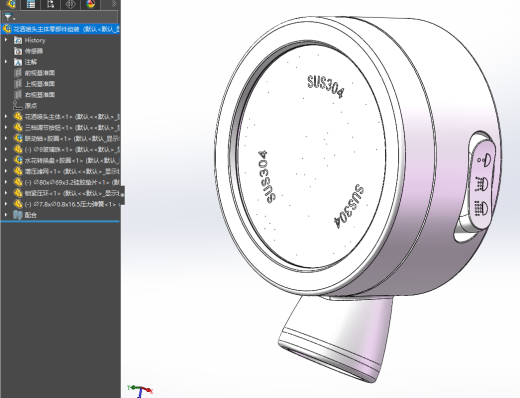Select the 三档调节按钮<1> part icon
The height and width of the screenshot is (398, 520).
tap(18, 128)
